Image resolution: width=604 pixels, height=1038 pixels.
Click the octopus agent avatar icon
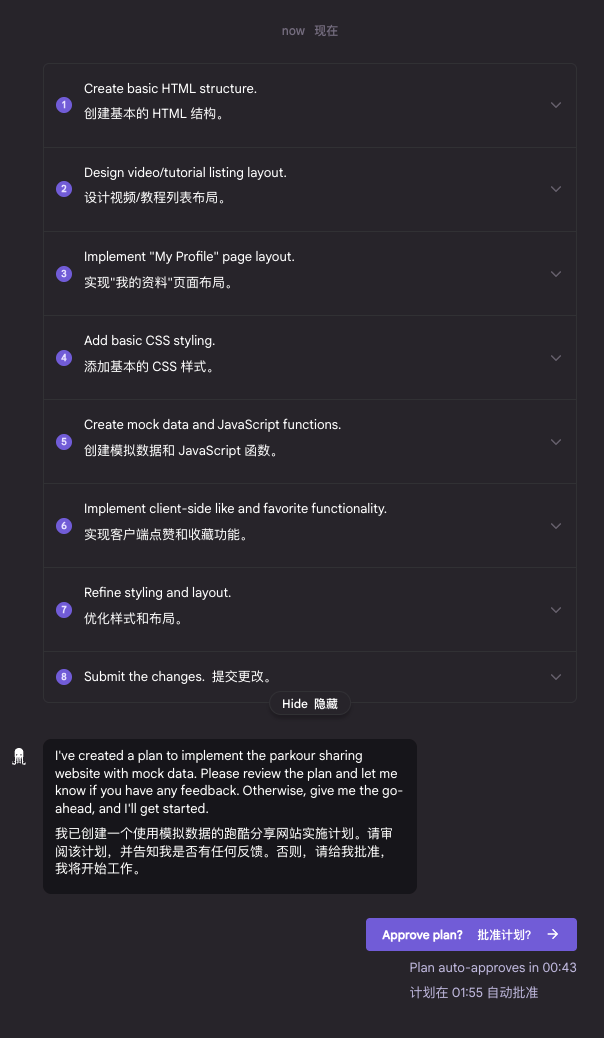[19, 756]
